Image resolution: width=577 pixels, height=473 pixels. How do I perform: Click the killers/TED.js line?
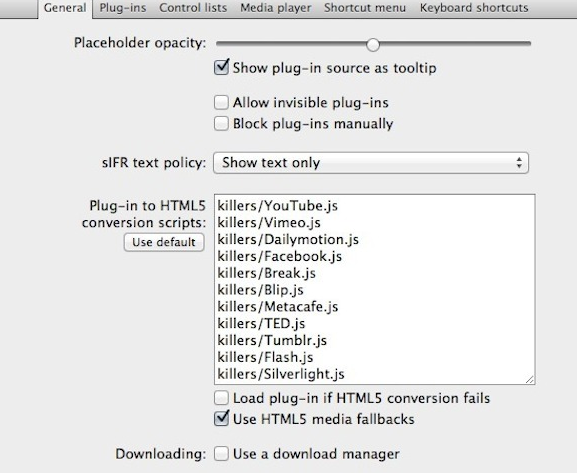(x=261, y=324)
